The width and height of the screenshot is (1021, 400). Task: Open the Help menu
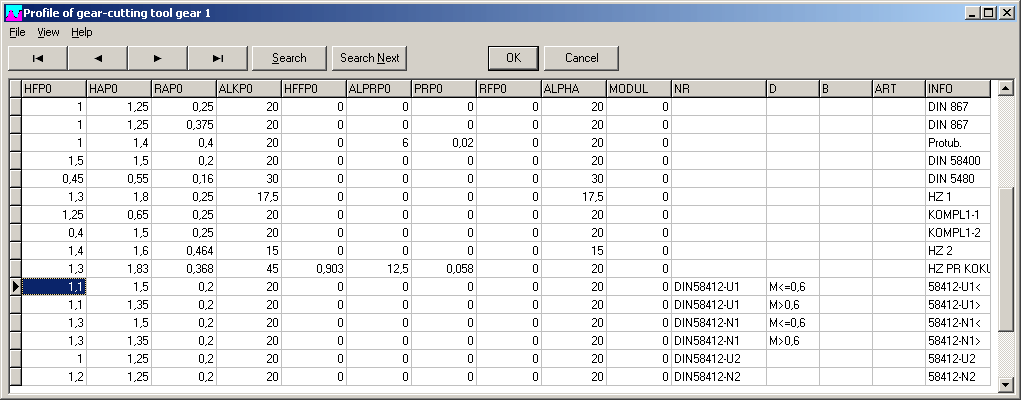pyautogui.click(x=81, y=32)
